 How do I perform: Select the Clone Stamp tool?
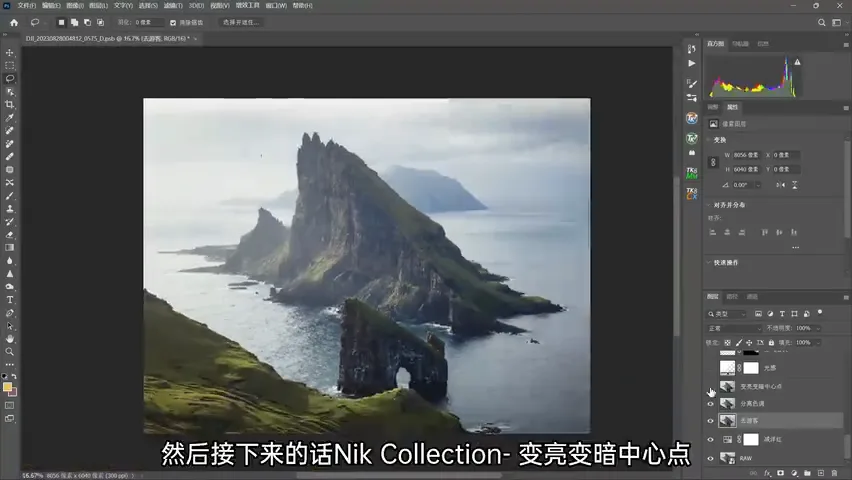click(x=10, y=209)
